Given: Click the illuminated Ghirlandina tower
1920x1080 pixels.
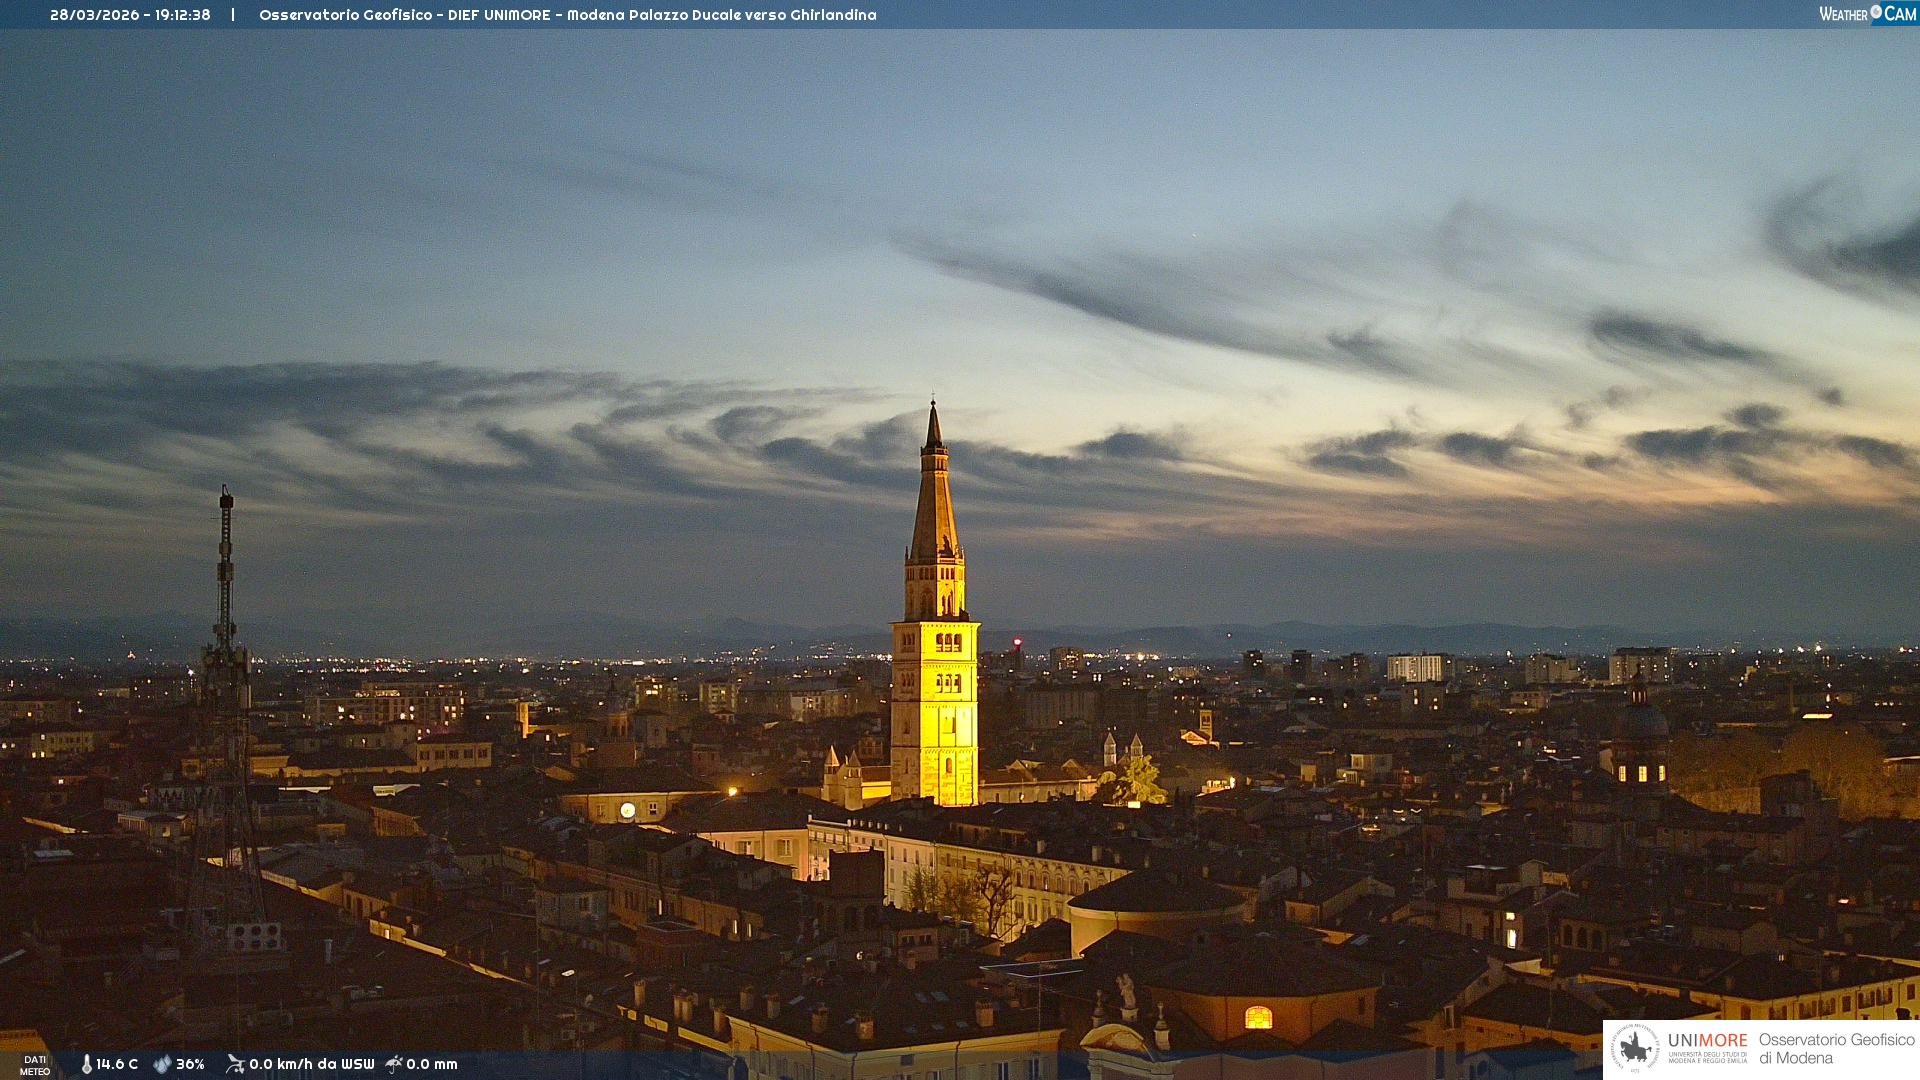Looking at the screenshot, I should click(x=935, y=700).
